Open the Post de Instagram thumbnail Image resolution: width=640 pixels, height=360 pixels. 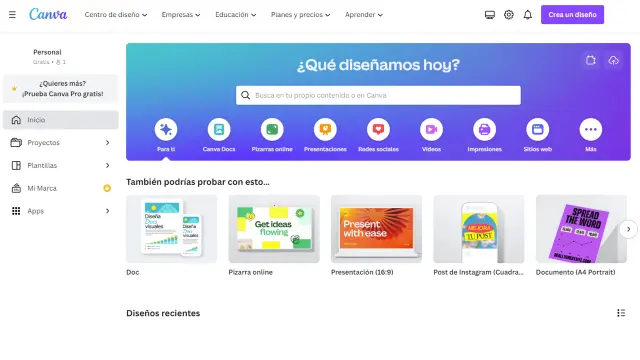tap(479, 229)
